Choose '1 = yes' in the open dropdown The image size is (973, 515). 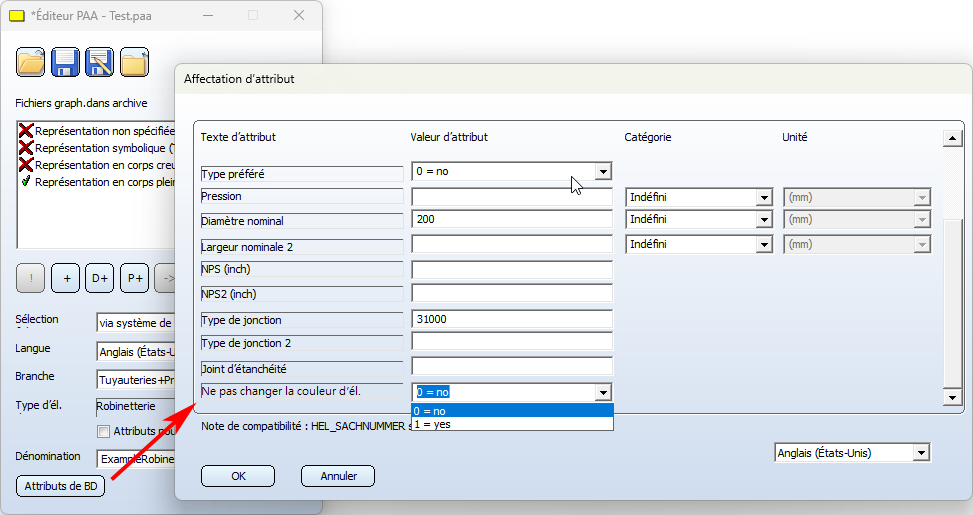point(512,424)
